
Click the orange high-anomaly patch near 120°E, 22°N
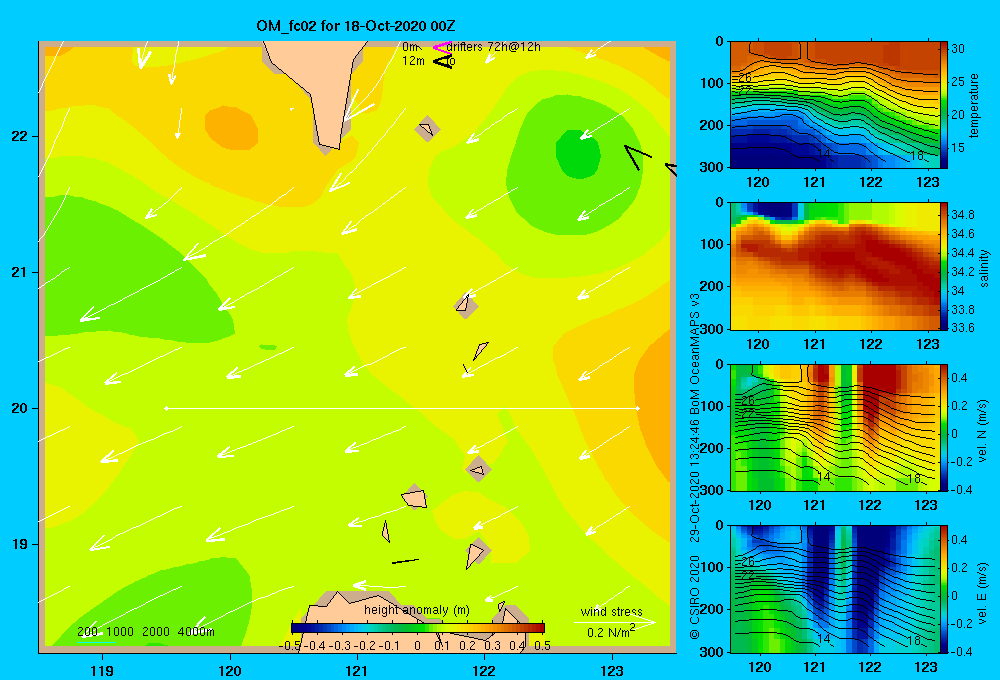(232, 128)
